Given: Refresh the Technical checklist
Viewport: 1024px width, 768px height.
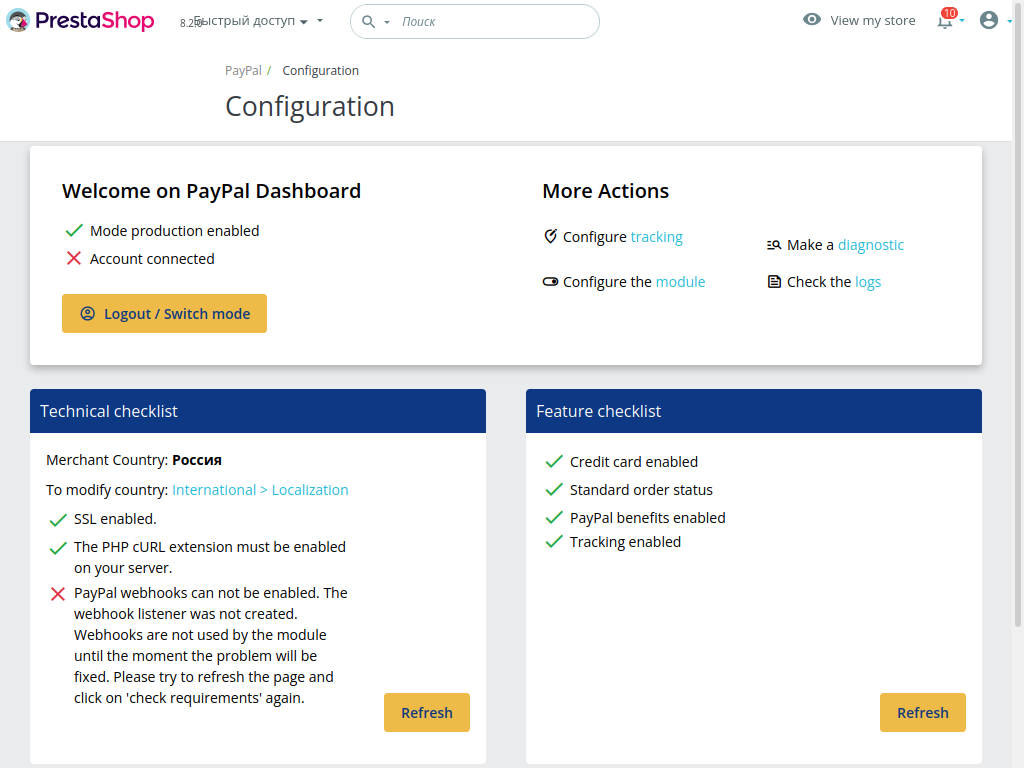Looking at the screenshot, I should coord(426,713).
